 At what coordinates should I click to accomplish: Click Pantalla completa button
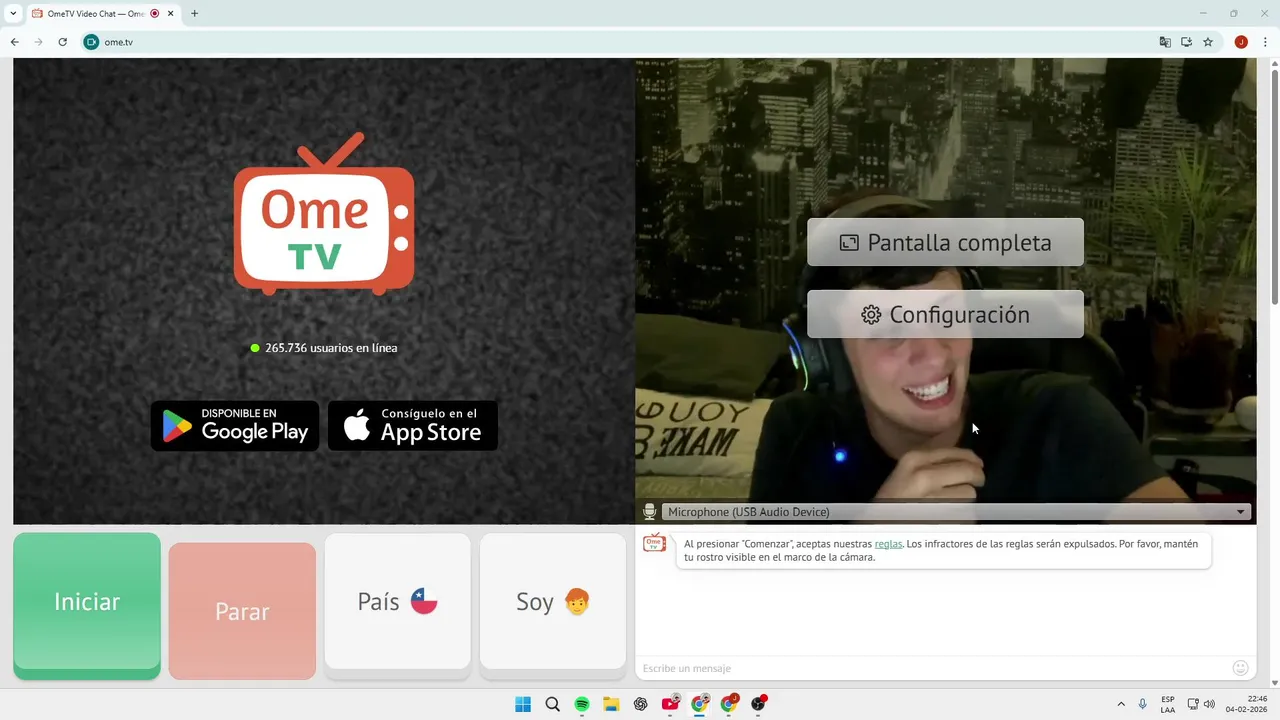[945, 242]
